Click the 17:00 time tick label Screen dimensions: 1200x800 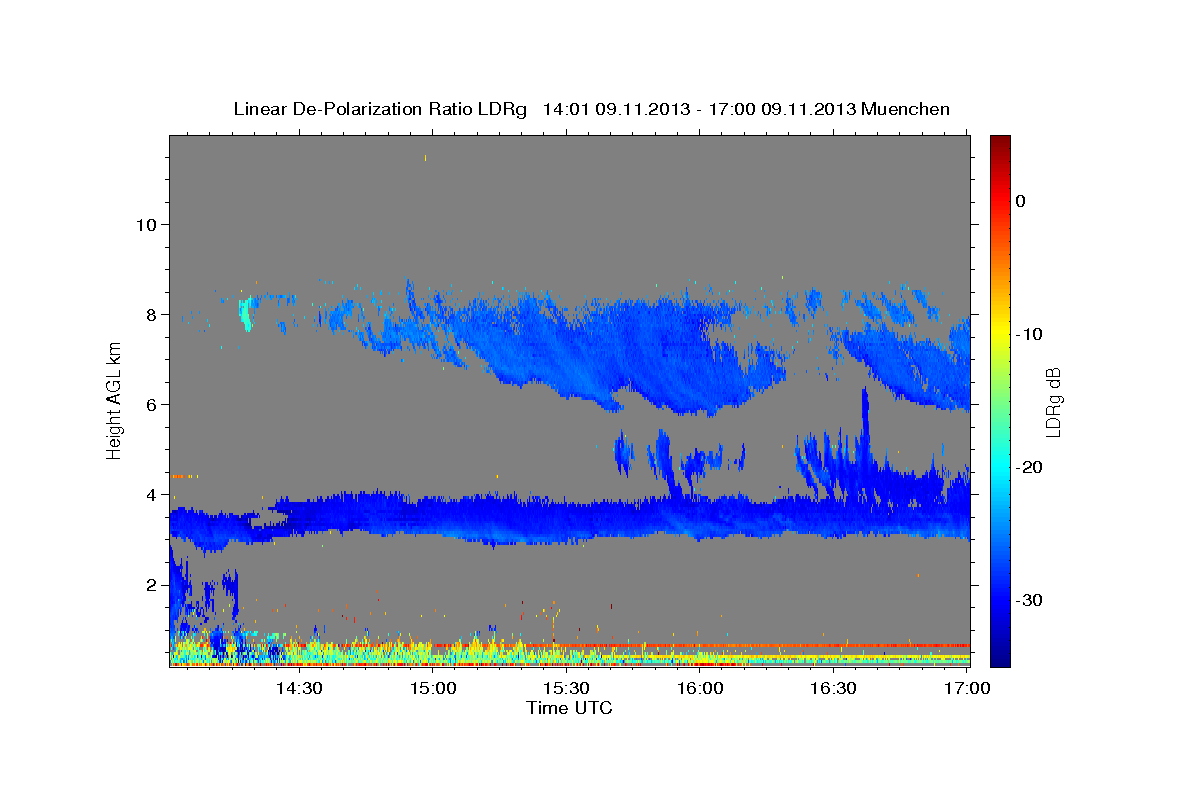pyautogui.click(x=967, y=688)
